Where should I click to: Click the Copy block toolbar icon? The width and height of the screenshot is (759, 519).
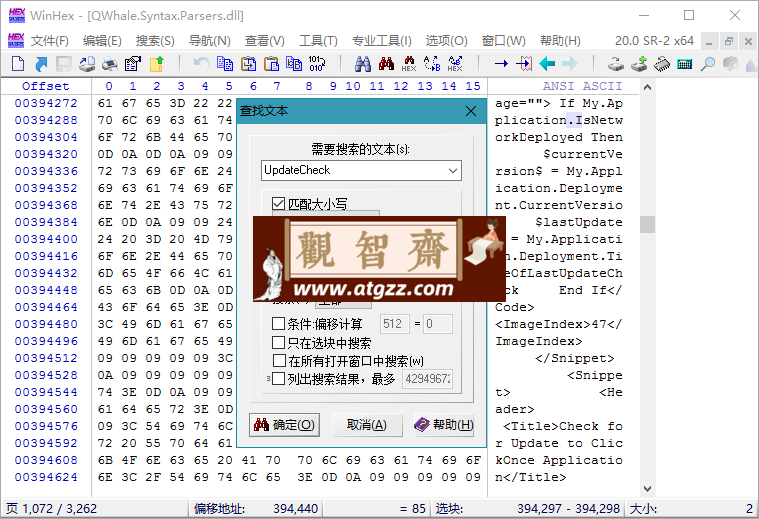[x=225, y=63]
